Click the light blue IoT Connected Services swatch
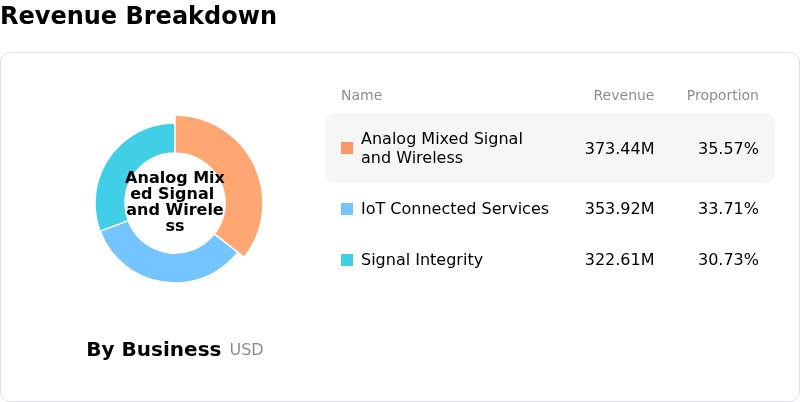 click(347, 209)
